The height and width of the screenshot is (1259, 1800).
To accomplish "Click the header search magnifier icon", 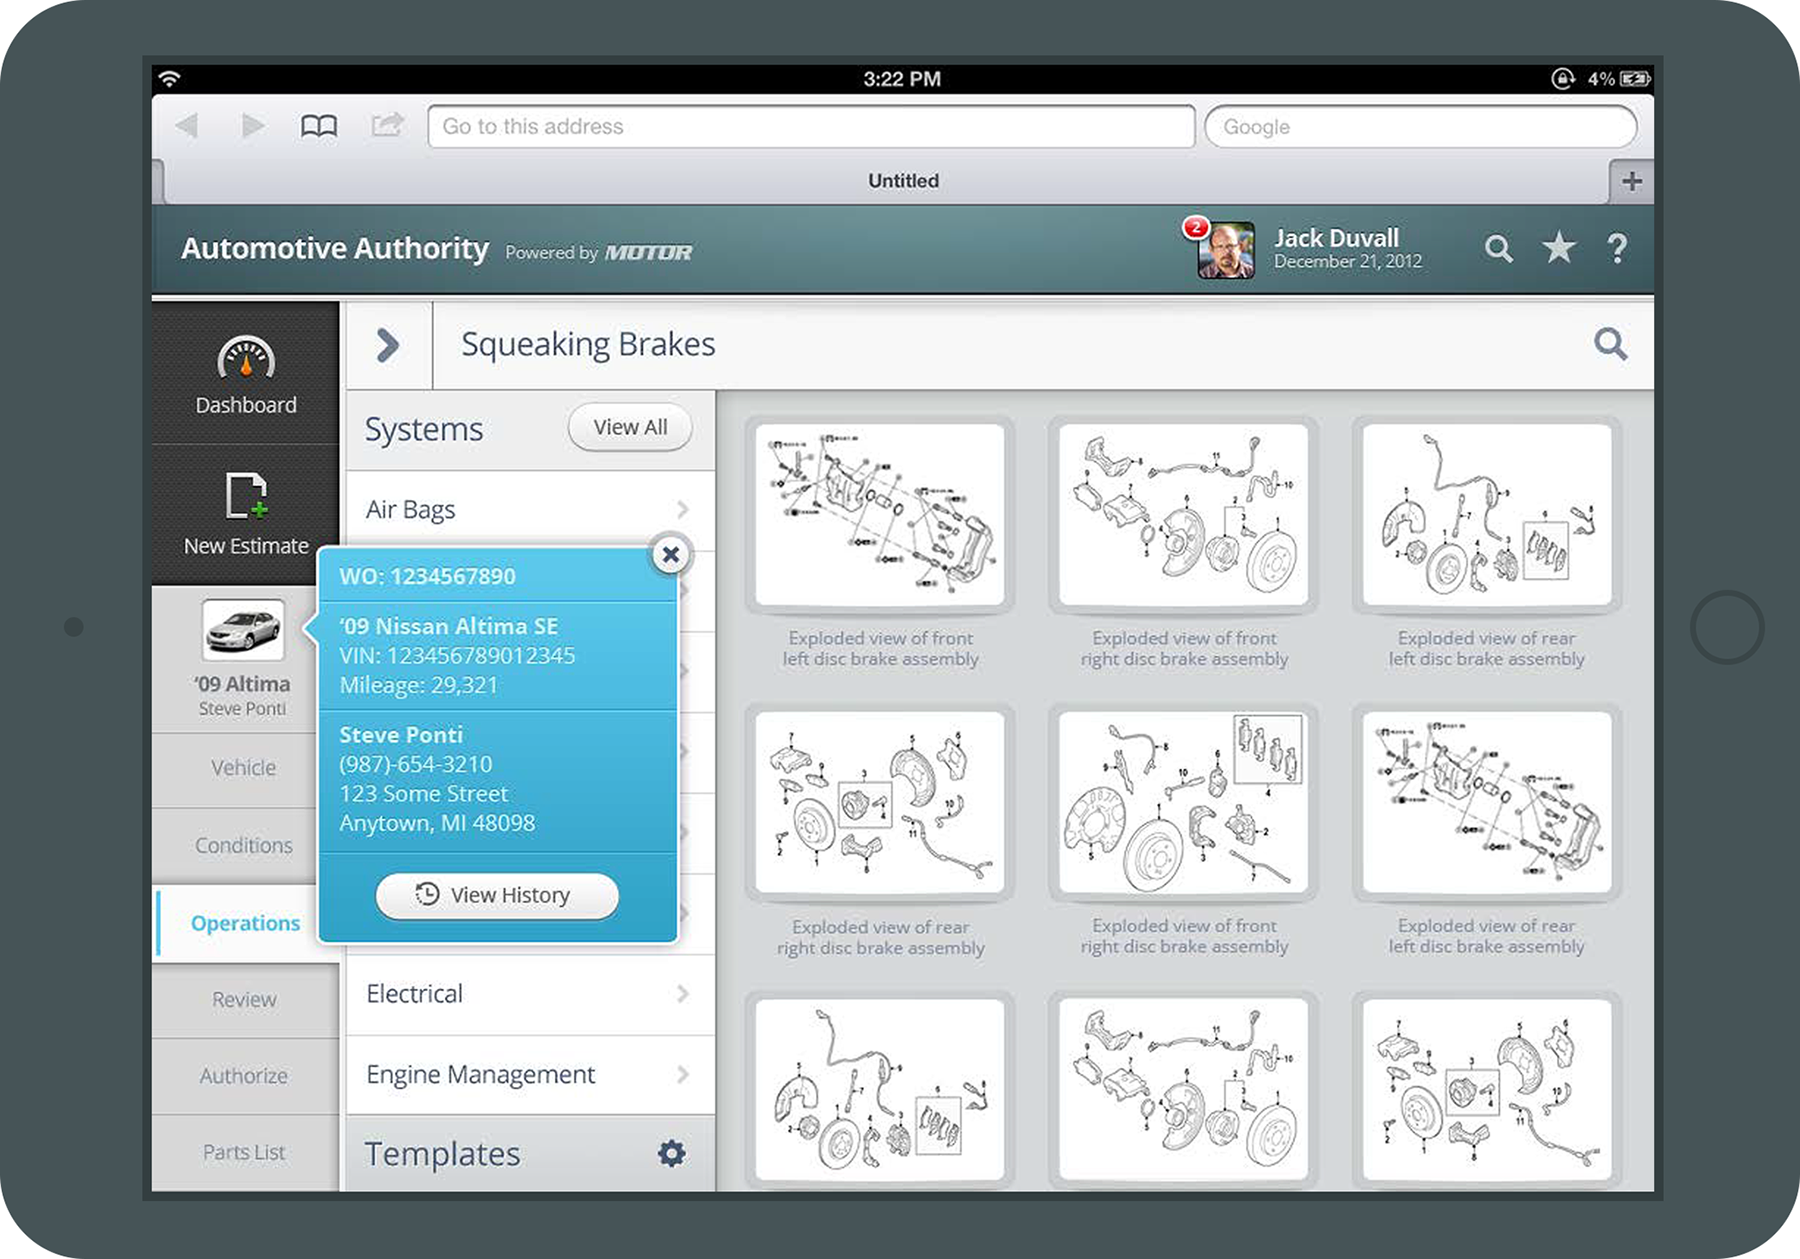I will (x=1498, y=249).
